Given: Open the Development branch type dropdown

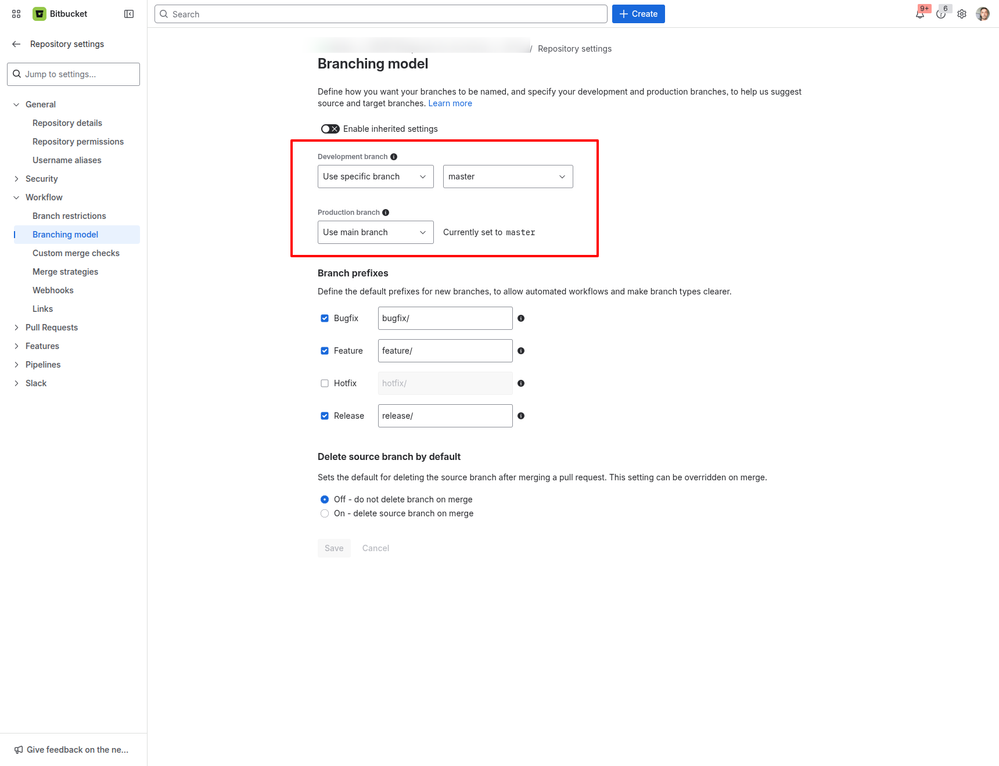Looking at the screenshot, I should (375, 176).
